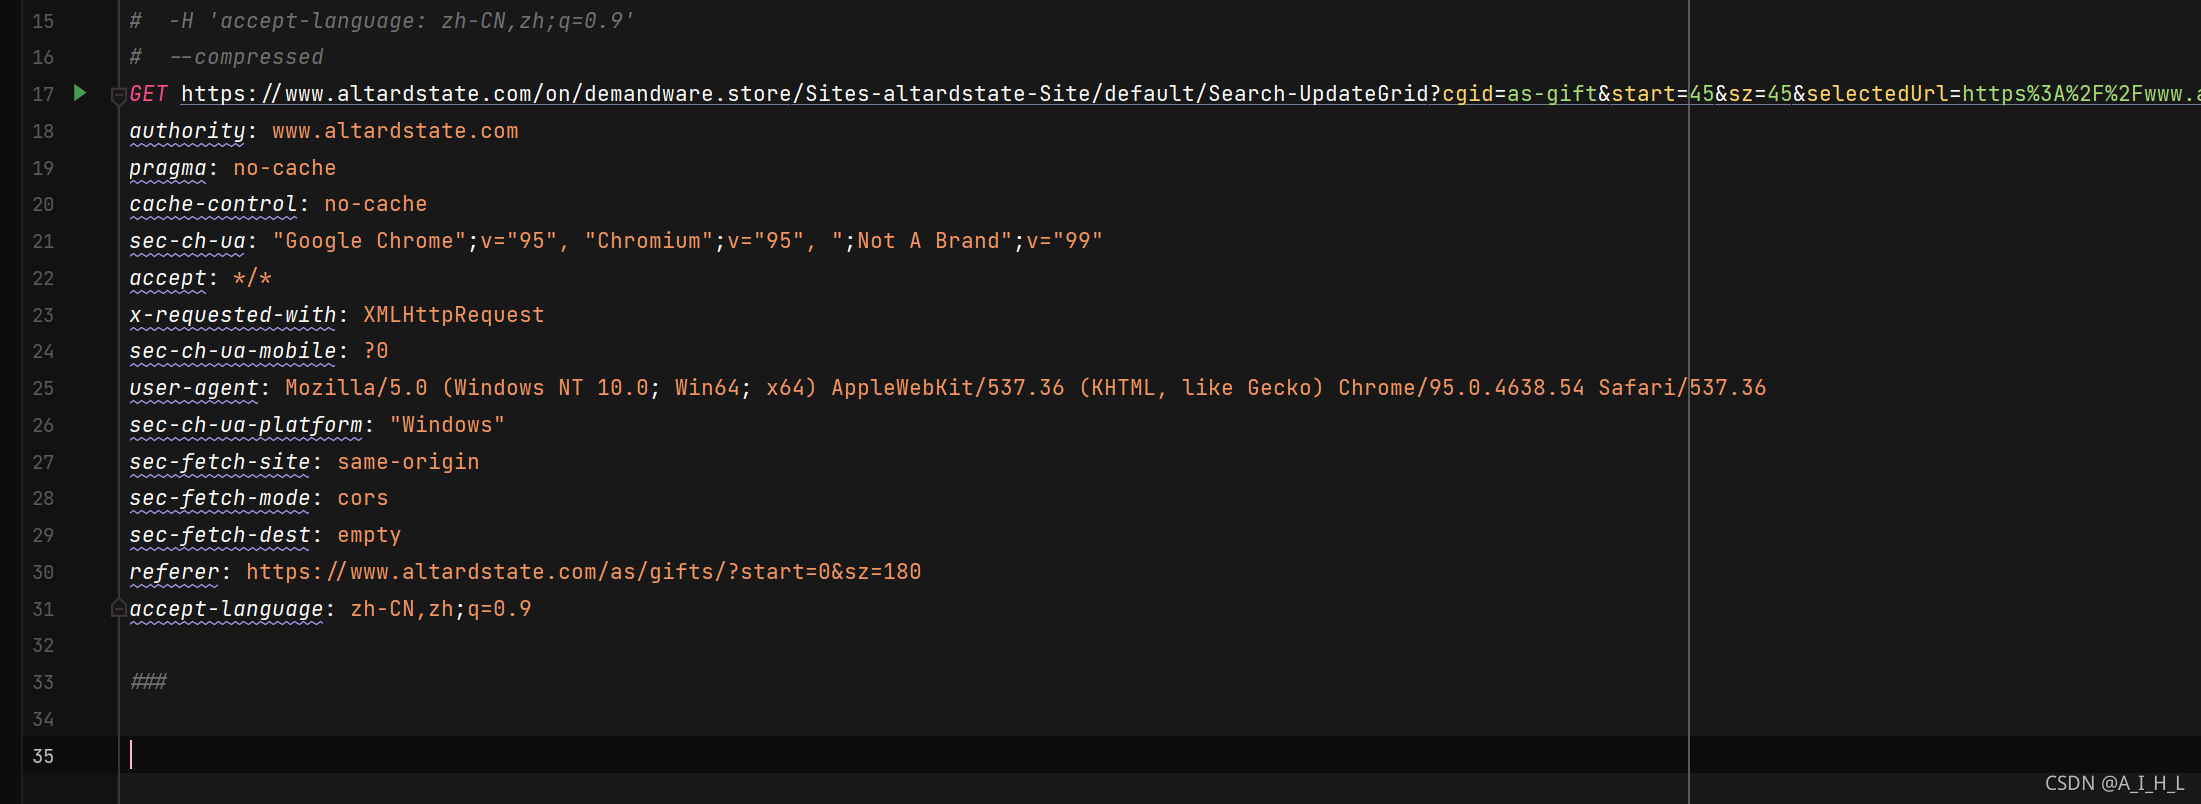Click the 'cgid=as-gift' query parameter

tap(1520, 94)
